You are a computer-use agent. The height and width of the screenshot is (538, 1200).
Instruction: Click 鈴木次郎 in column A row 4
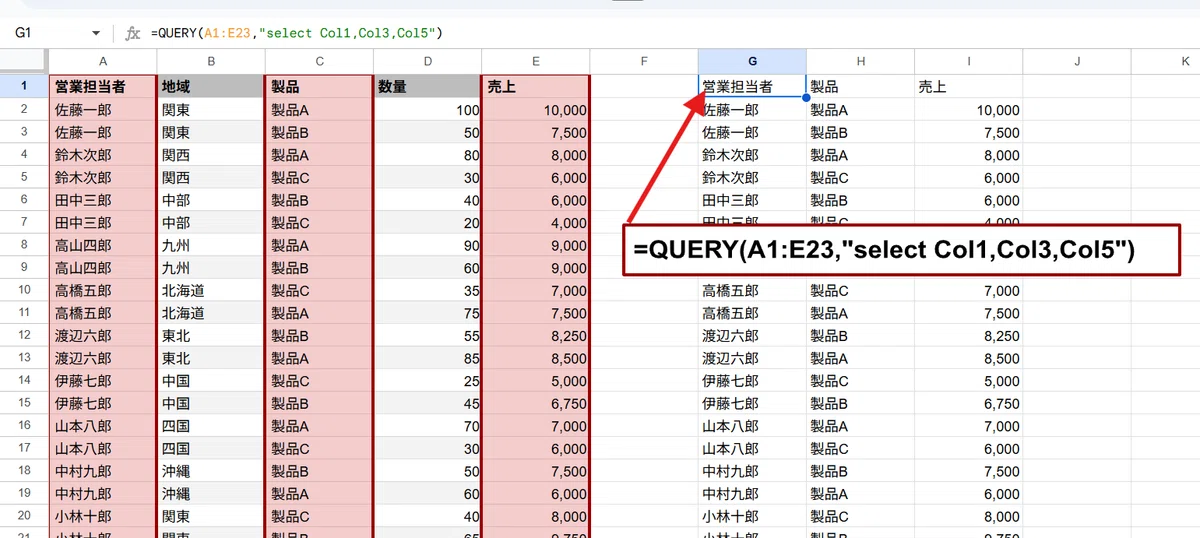103,155
